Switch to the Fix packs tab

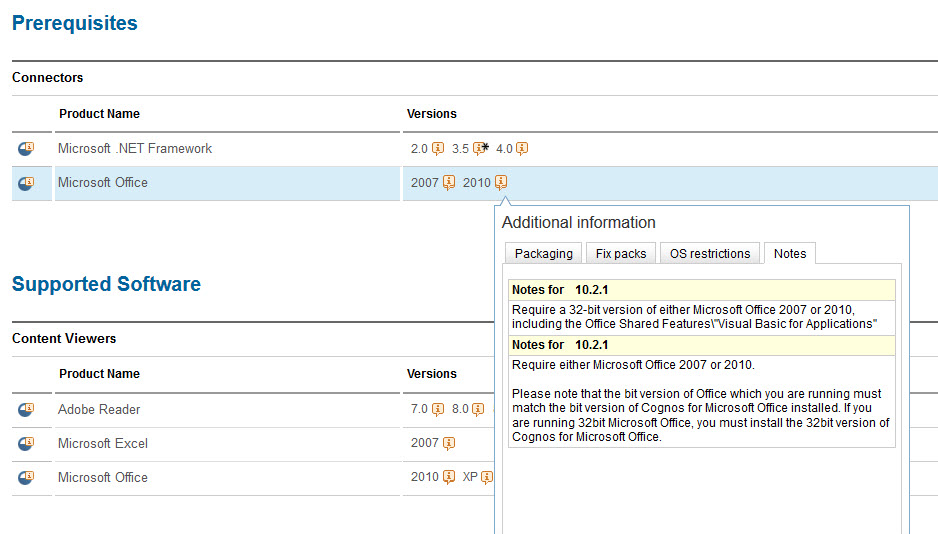(621, 254)
